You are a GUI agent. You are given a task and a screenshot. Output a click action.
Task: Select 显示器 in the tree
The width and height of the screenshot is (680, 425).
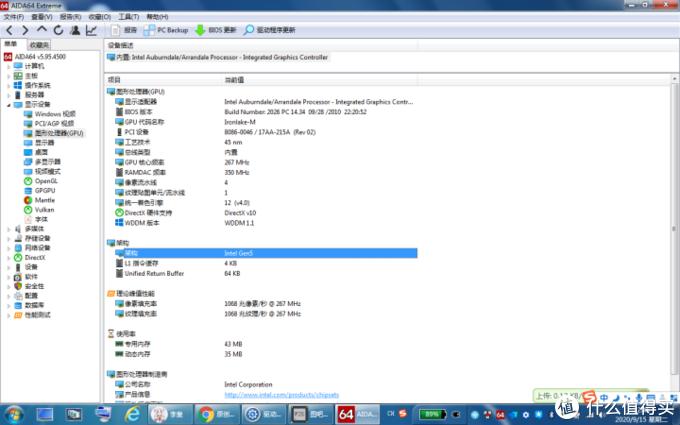point(39,143)
